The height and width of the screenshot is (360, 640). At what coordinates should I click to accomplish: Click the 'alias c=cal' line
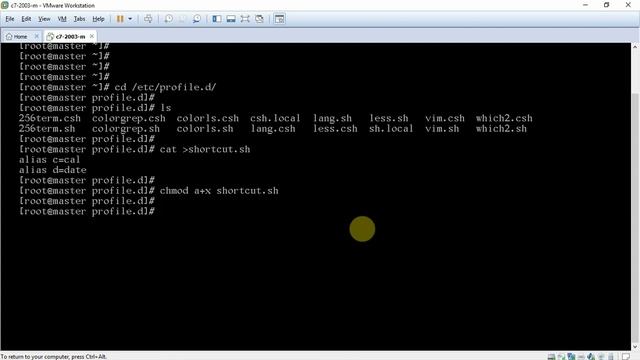coord(49,160)
